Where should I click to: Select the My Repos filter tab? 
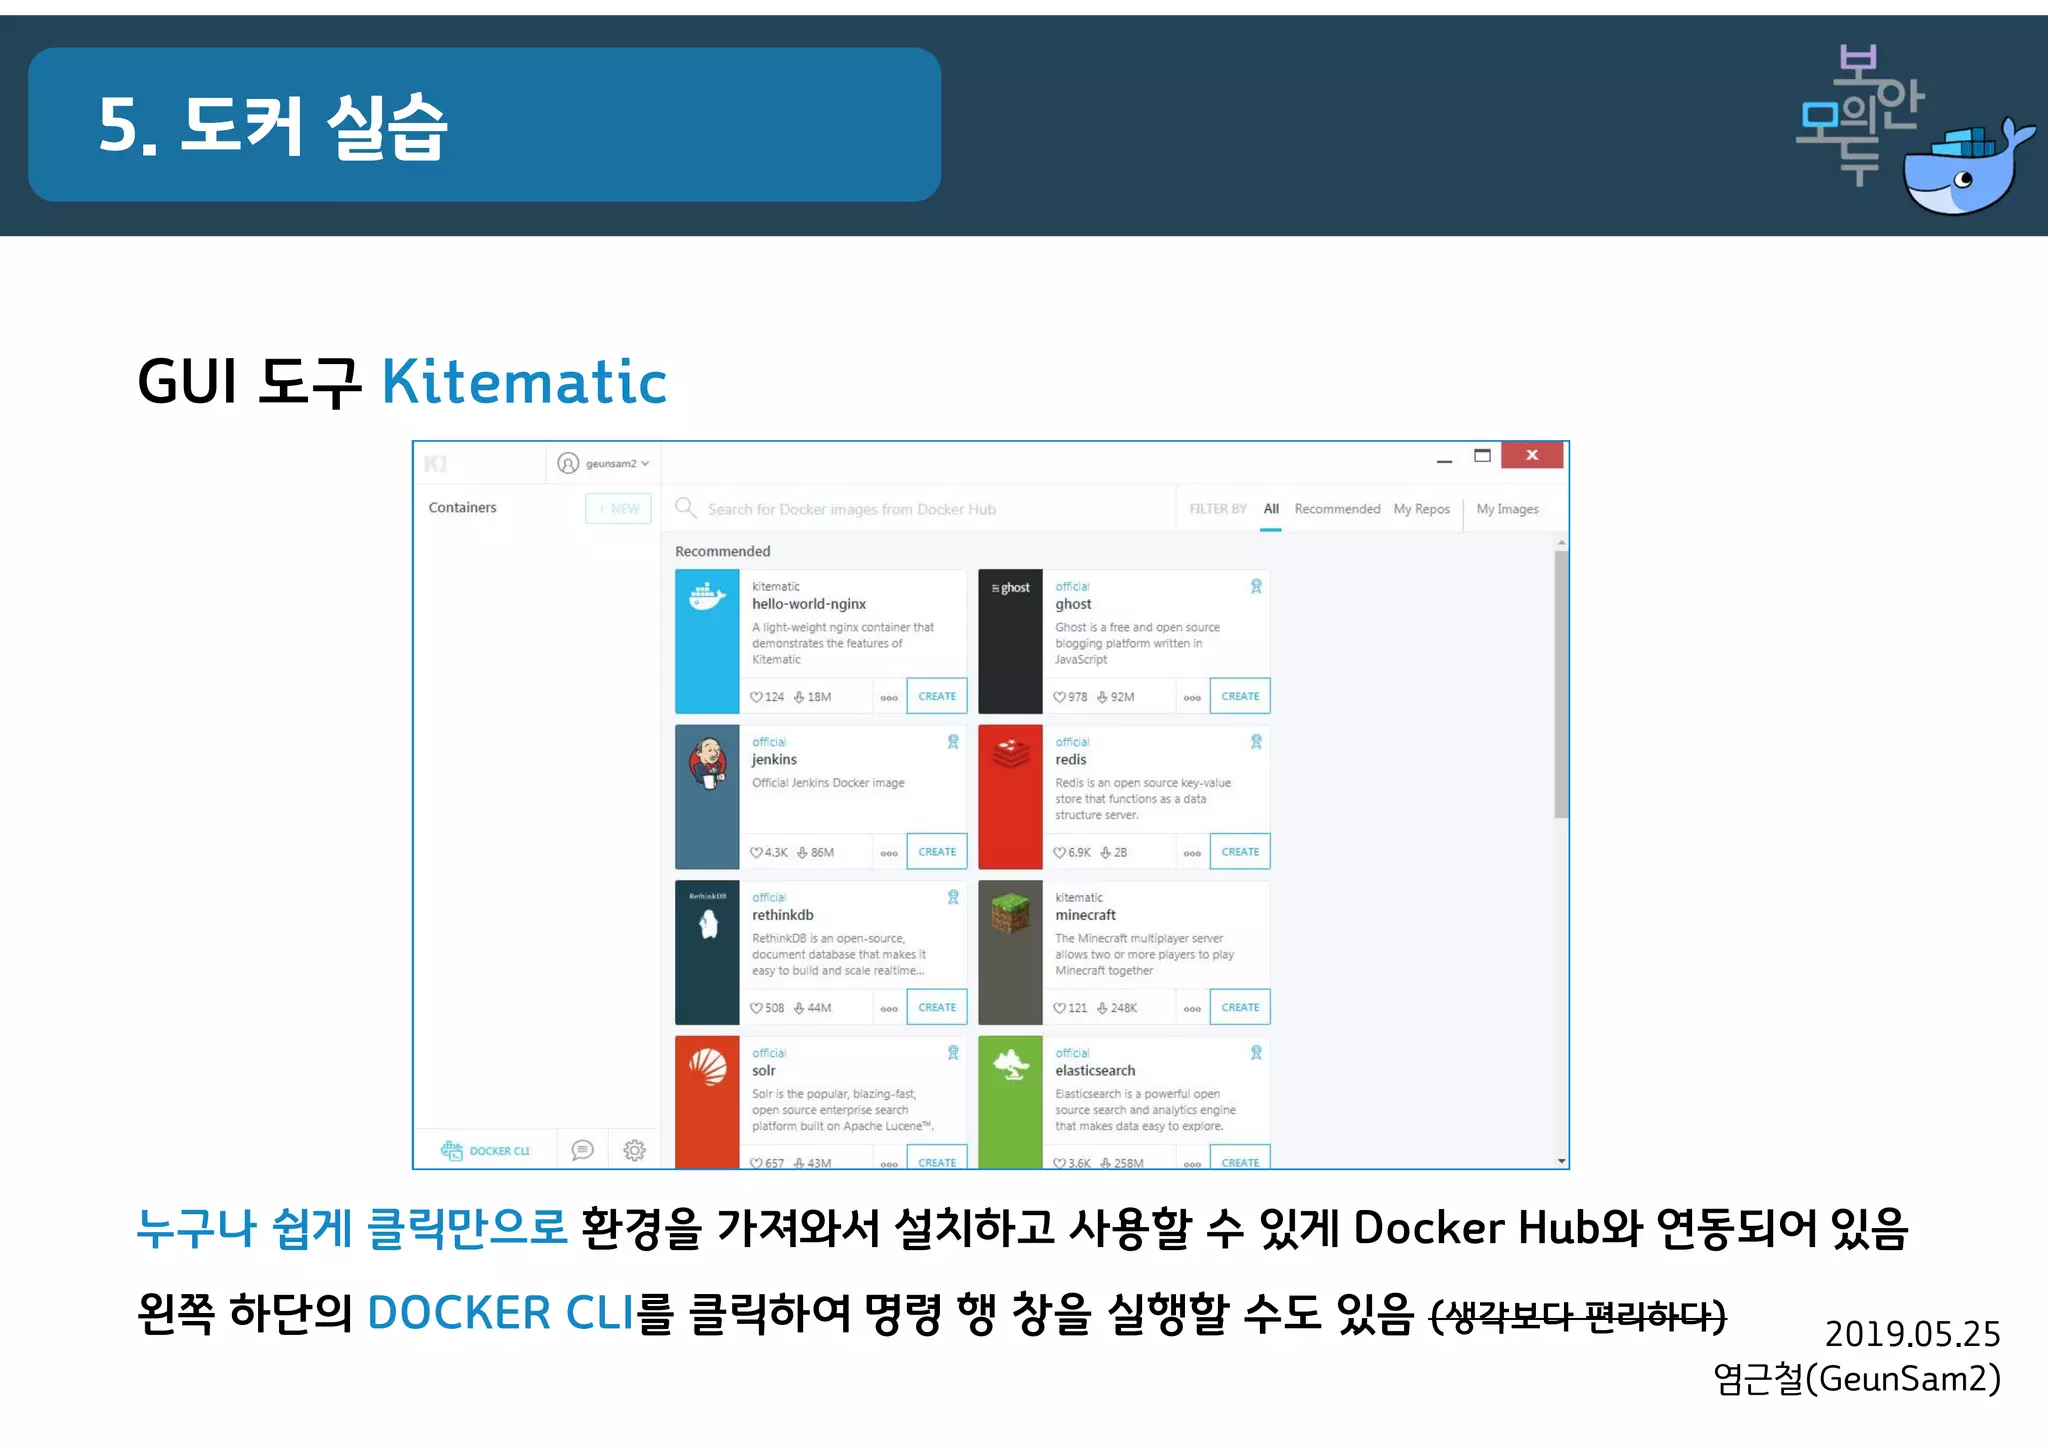pos(1421,509)
